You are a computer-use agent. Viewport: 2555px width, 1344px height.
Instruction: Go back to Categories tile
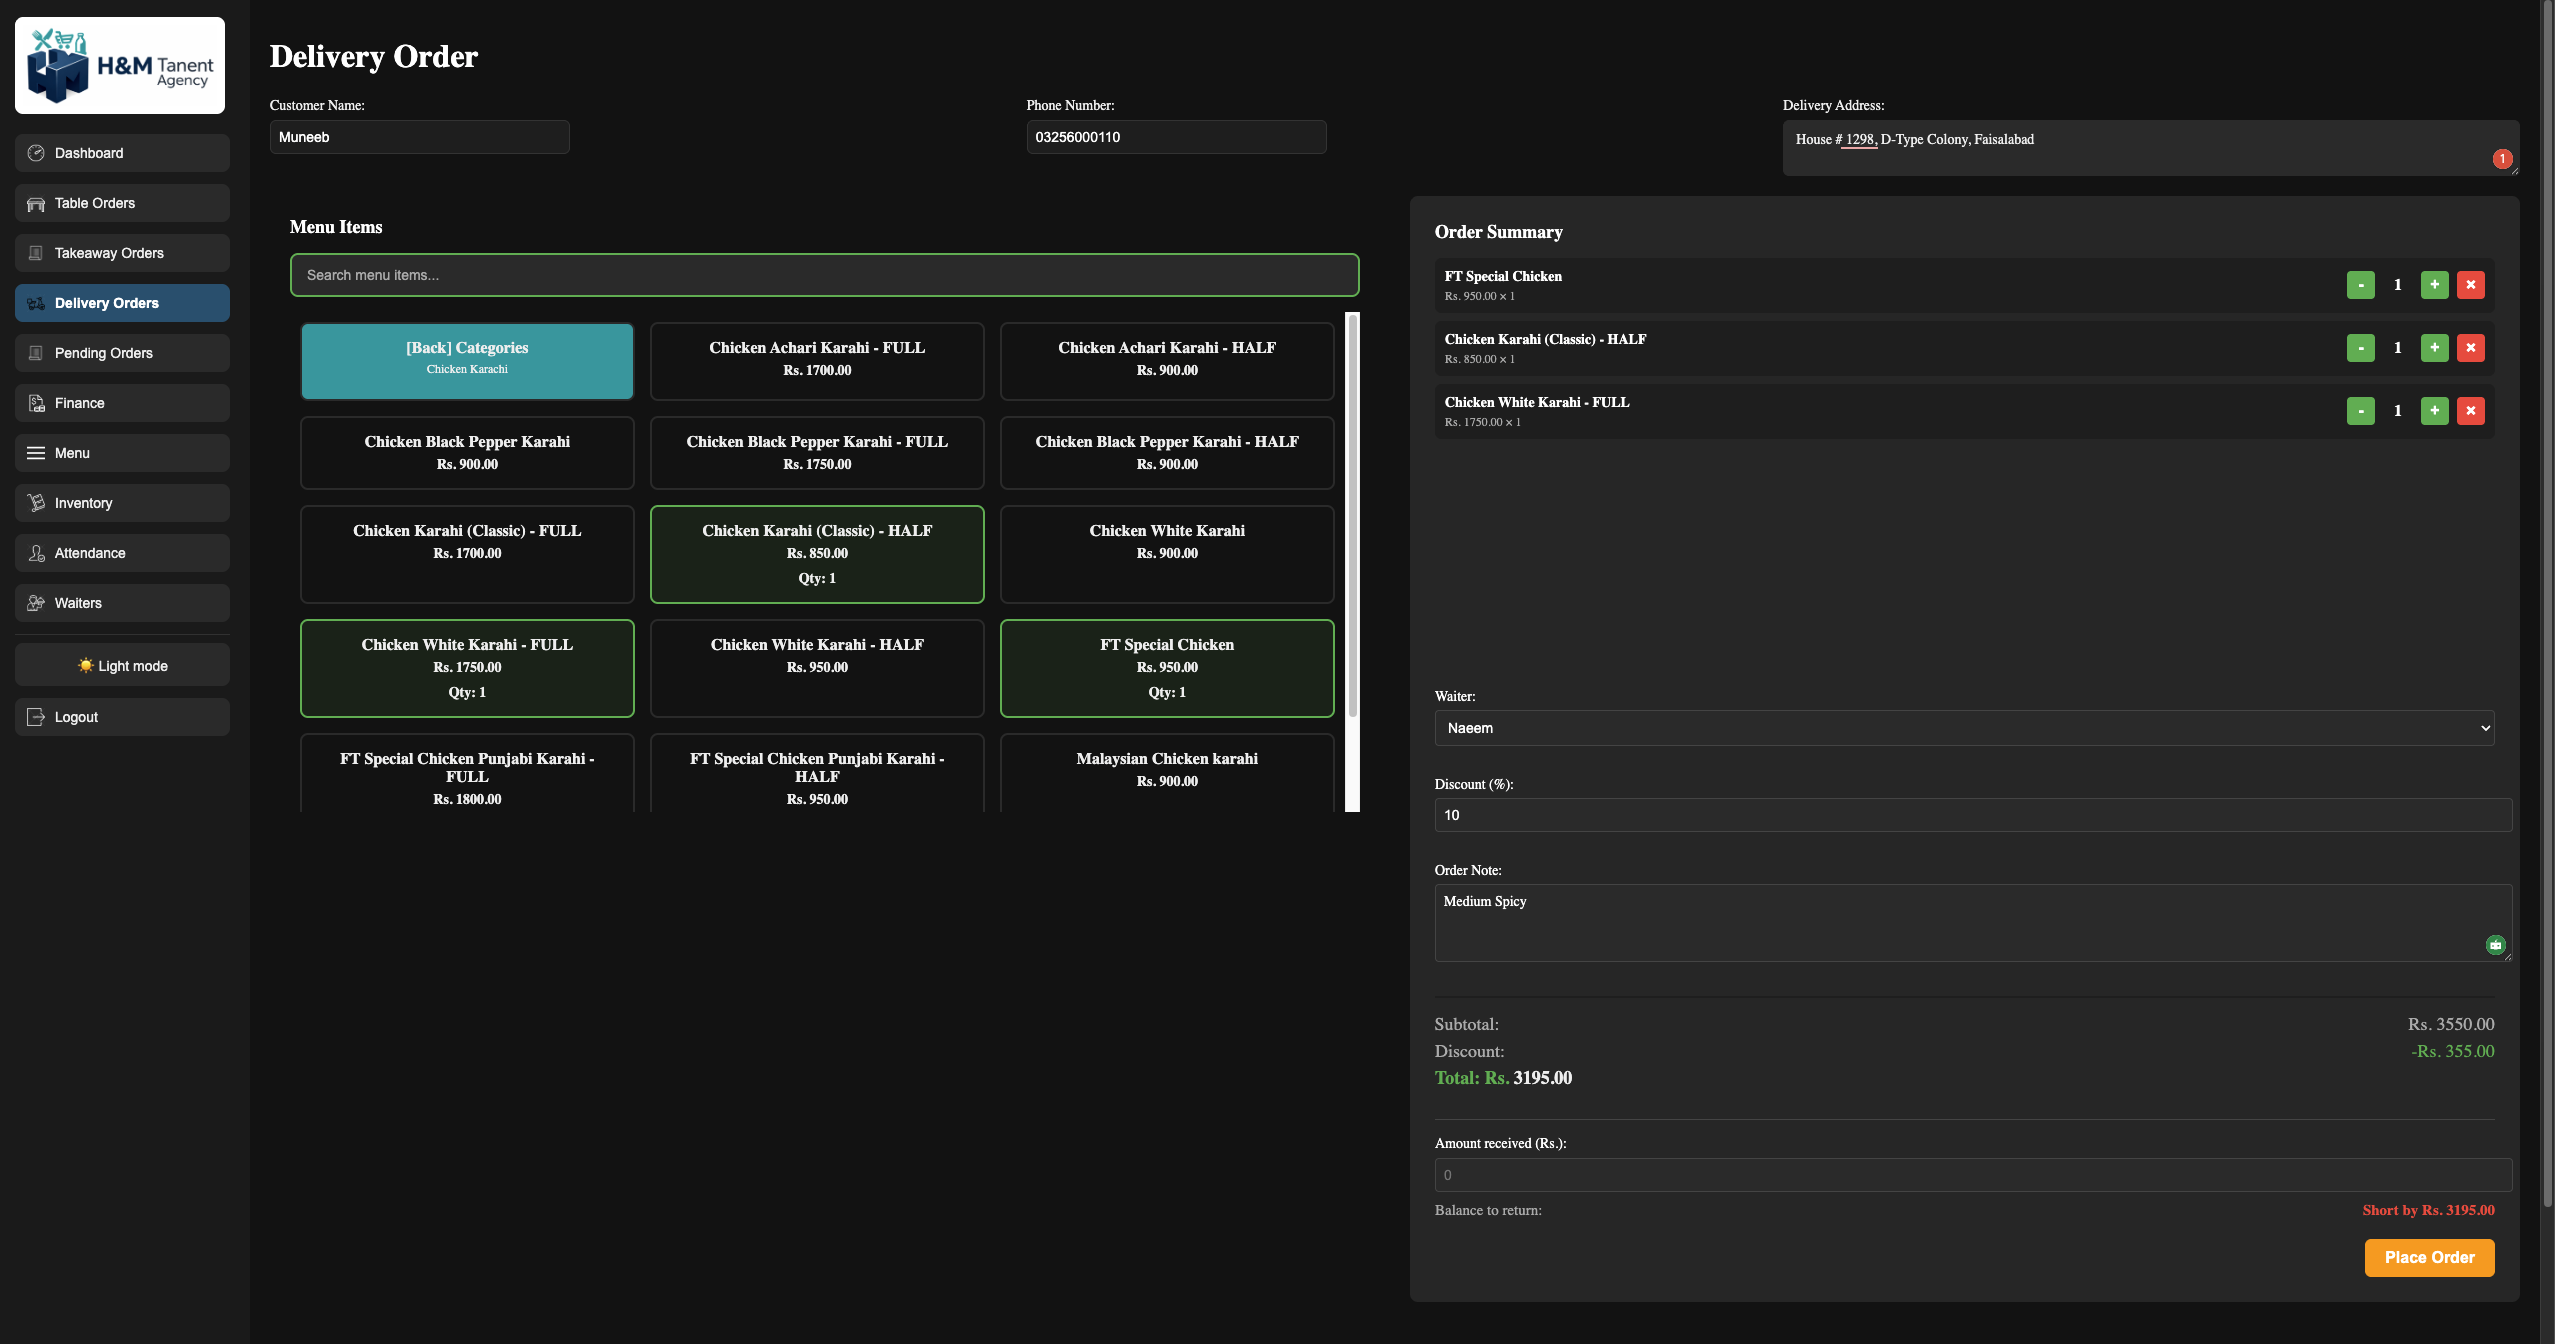(467, 360)
